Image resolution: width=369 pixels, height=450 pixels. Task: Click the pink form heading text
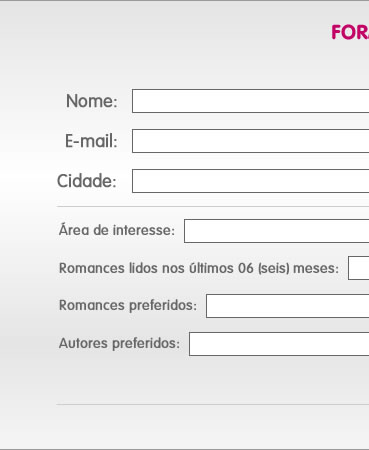[350, 33]
